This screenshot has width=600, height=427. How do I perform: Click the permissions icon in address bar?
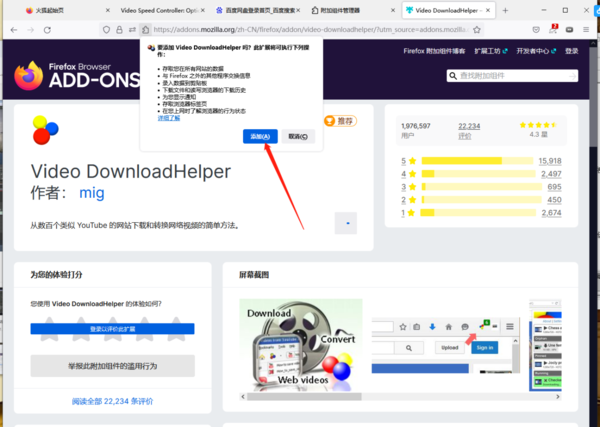132,29
